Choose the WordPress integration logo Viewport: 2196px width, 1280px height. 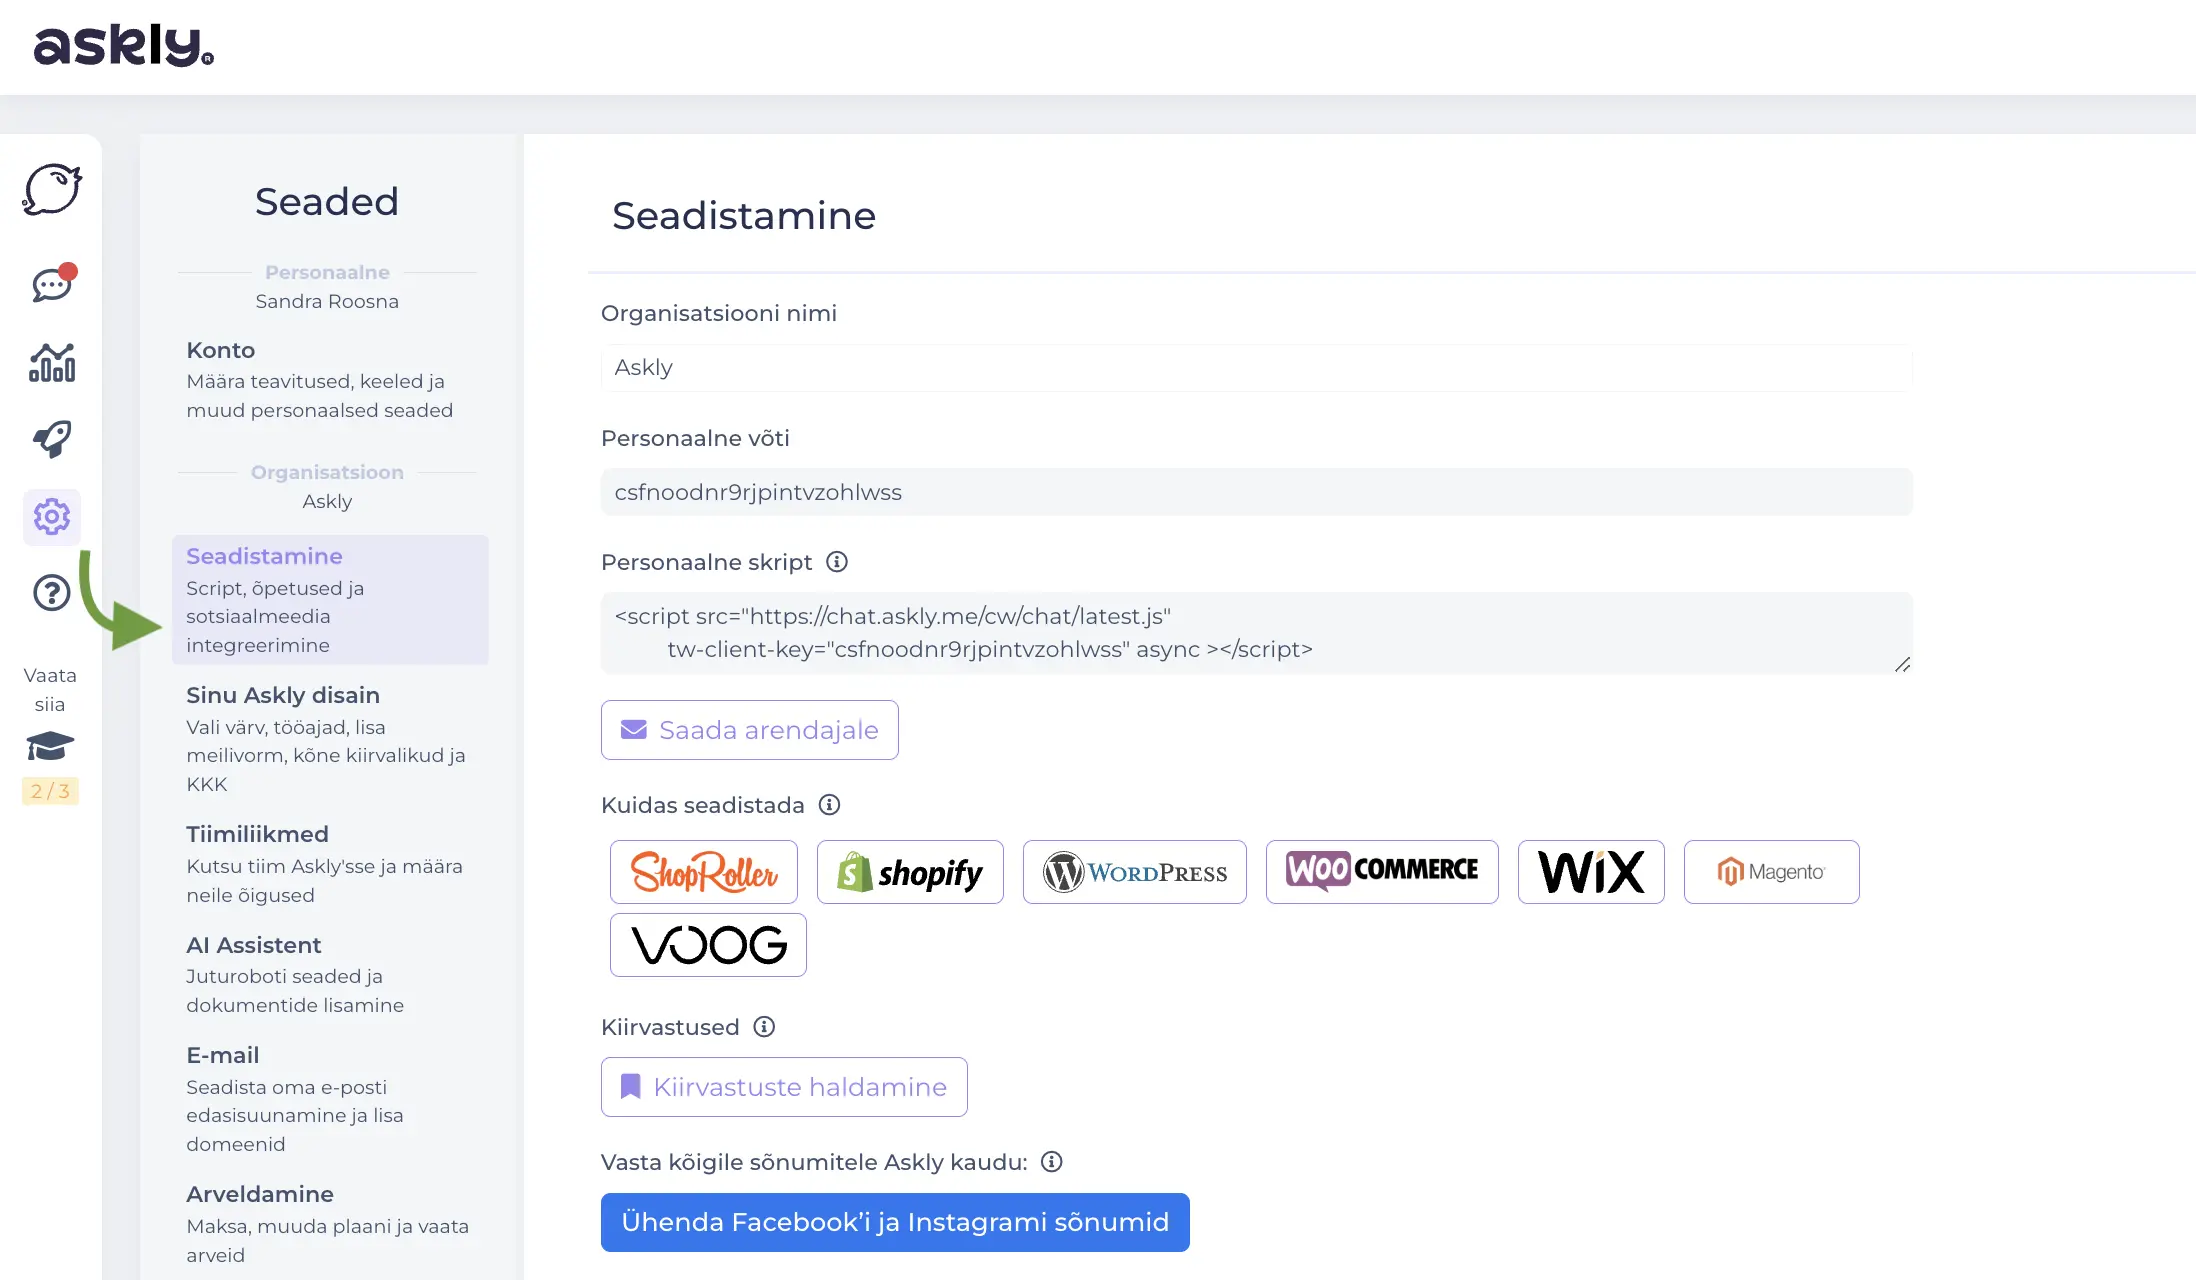[1134, 872]
